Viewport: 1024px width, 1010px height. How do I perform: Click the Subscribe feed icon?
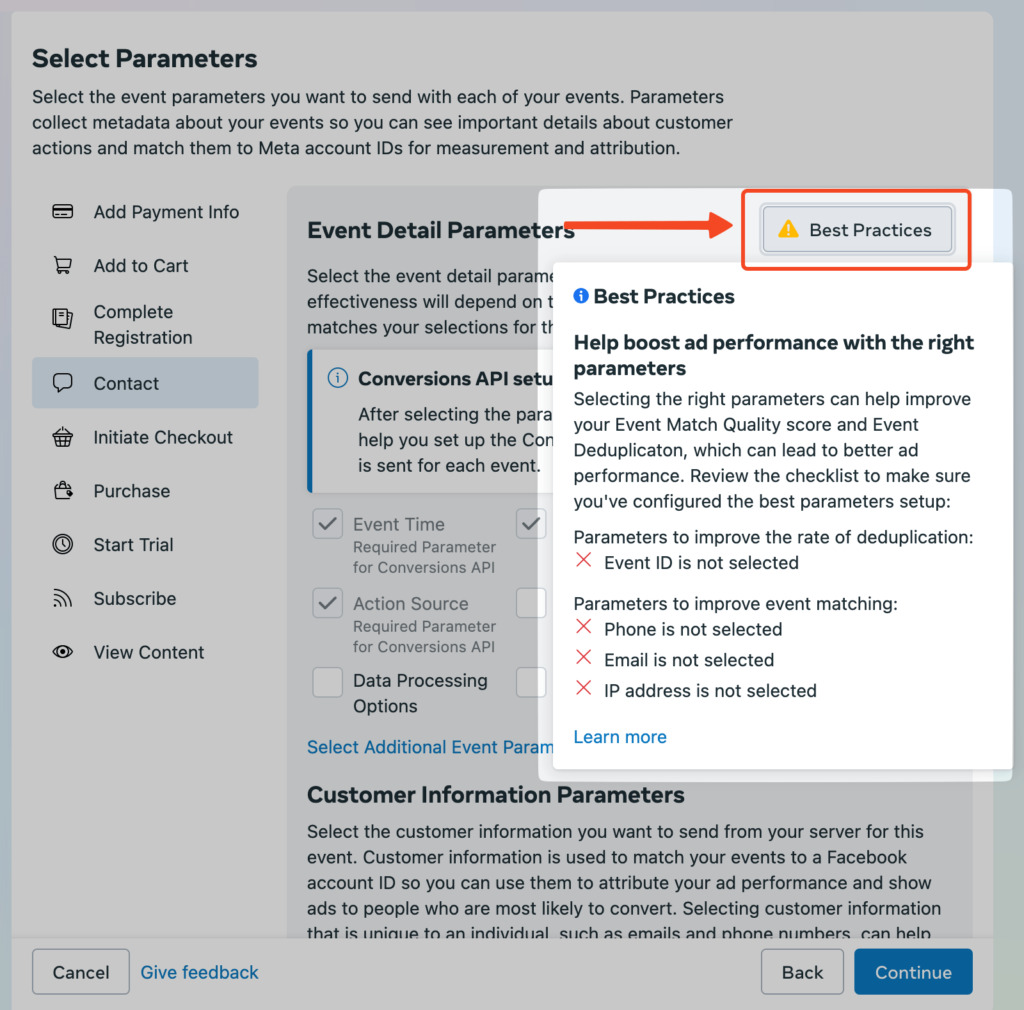click(62, 599)
